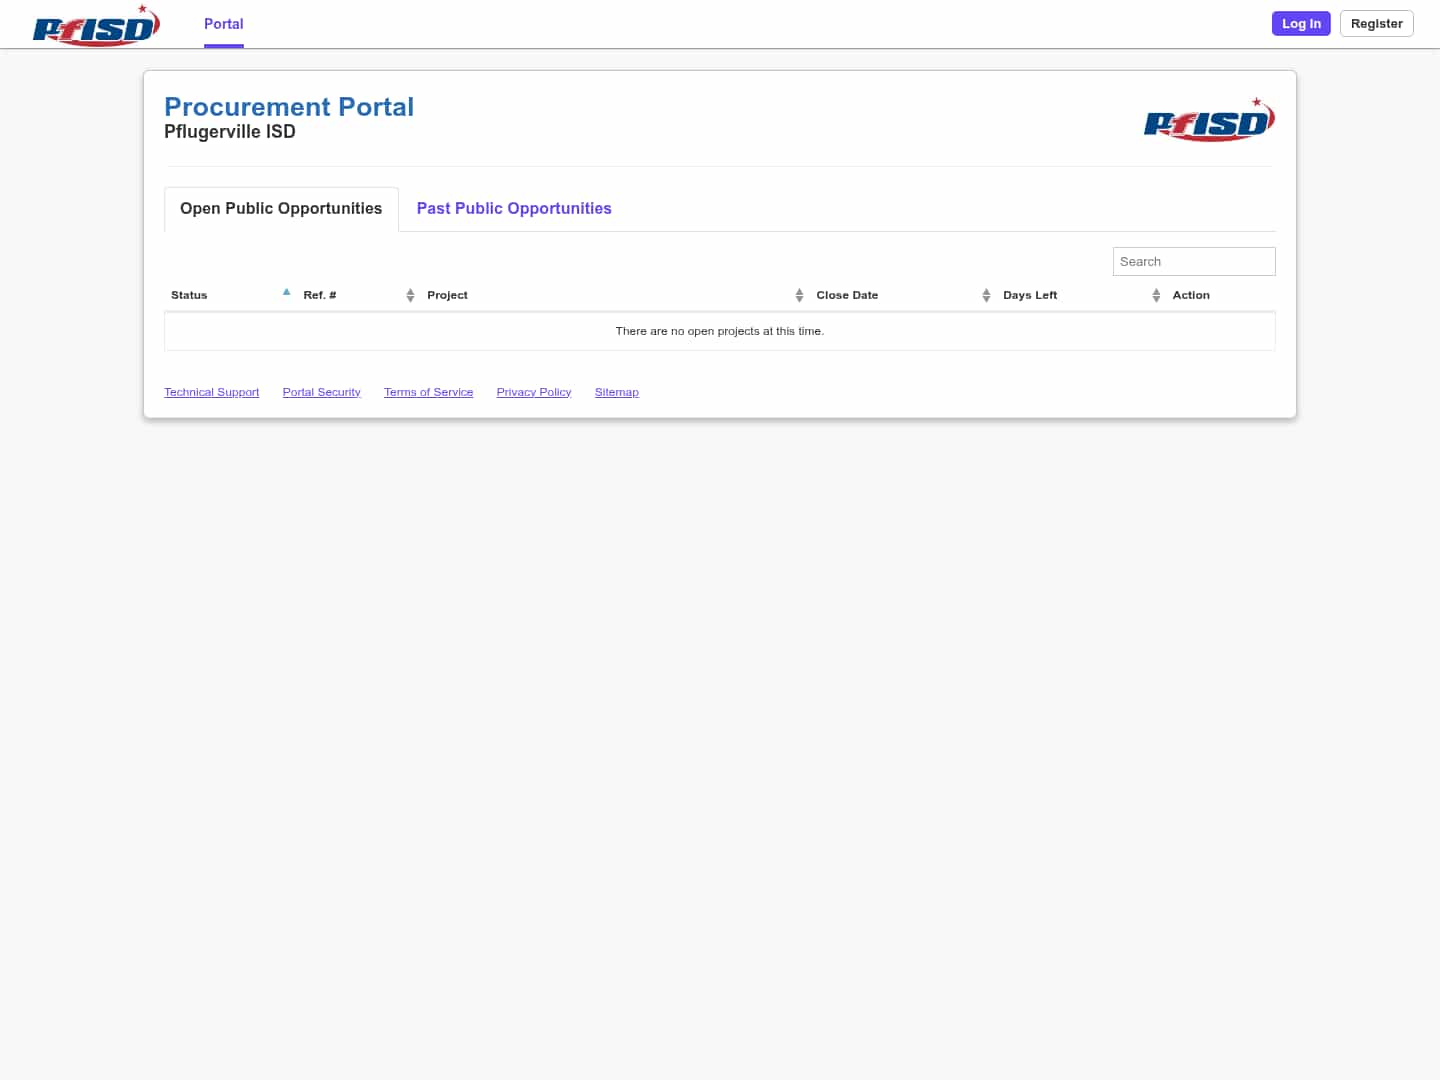Click the Log In button
Screen dimensions: 1440x1080
point(1301,24)
